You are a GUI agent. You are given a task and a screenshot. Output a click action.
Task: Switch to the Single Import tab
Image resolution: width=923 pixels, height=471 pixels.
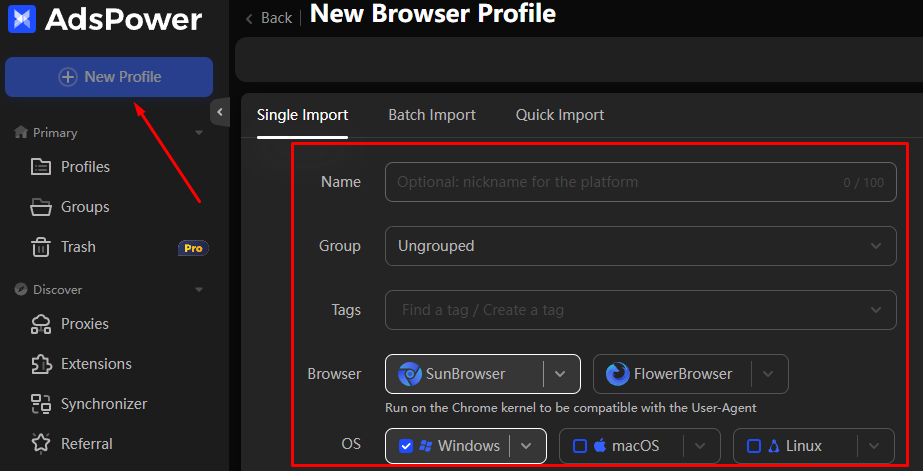click(x=302, y=115)
